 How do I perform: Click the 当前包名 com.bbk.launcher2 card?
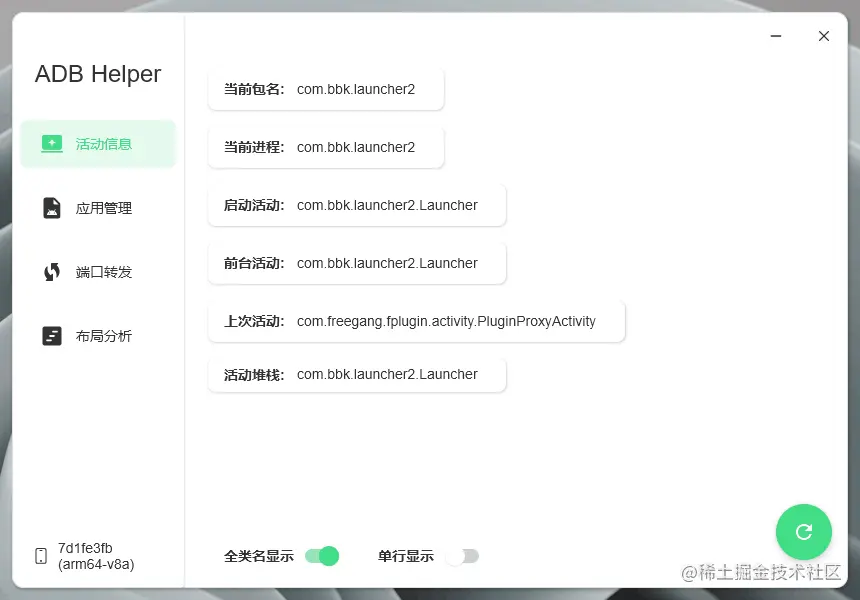(x=325, y=88)
